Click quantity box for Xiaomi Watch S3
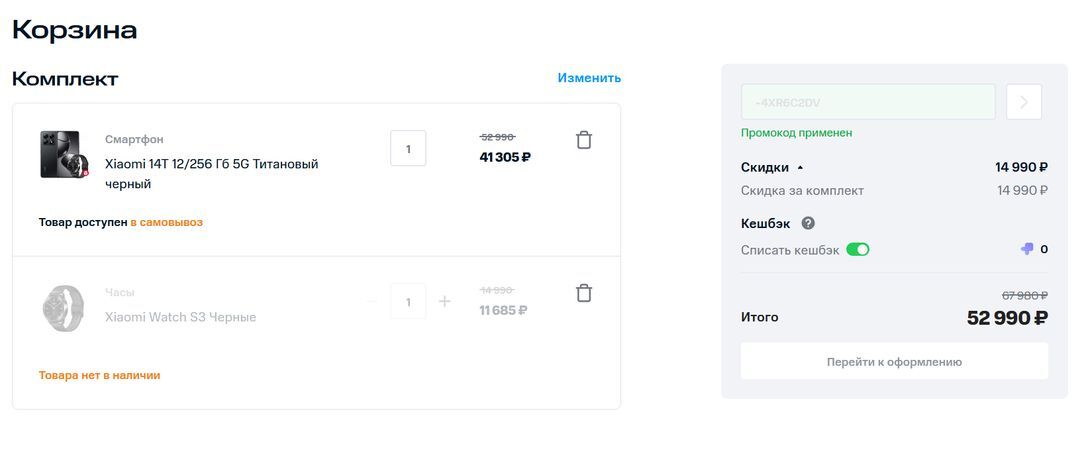This screenshot has width=1090, height=452. (408, 302)
